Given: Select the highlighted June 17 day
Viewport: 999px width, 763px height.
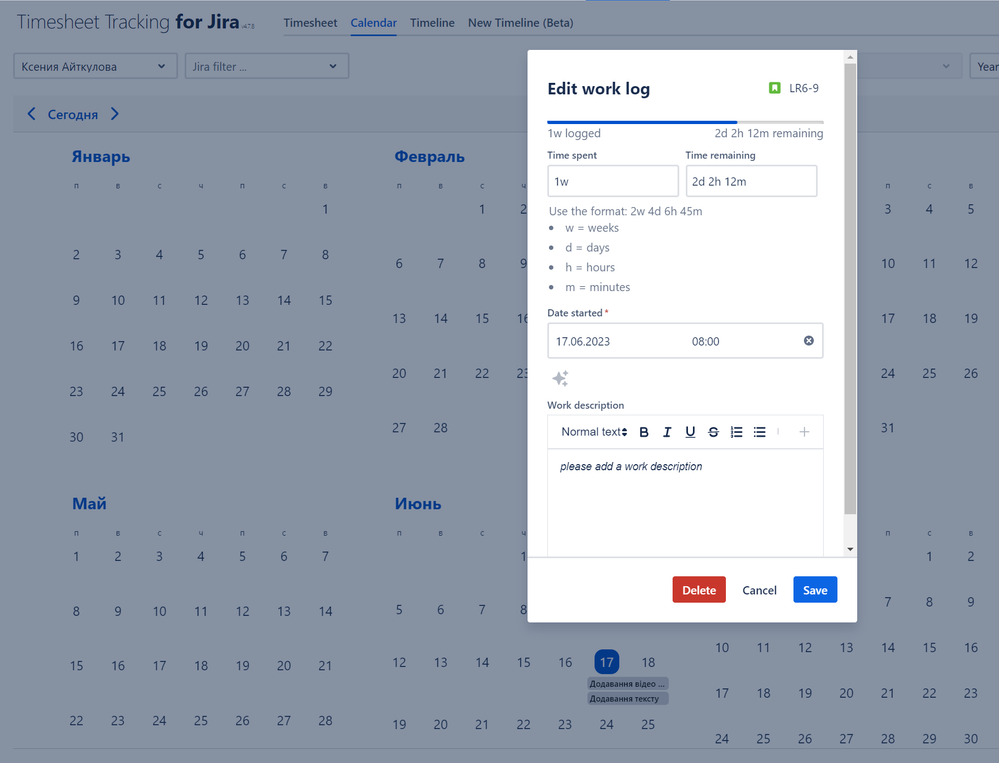Looking at the screenshot, I should [x=607, y=662].
